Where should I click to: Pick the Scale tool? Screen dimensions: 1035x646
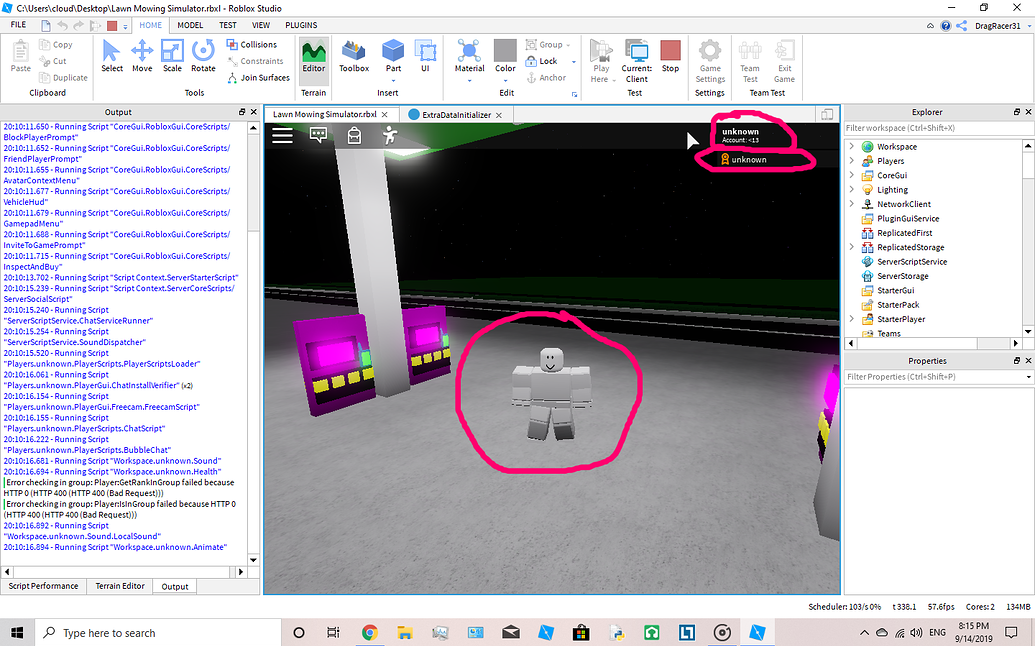click(x=172, y=55)
